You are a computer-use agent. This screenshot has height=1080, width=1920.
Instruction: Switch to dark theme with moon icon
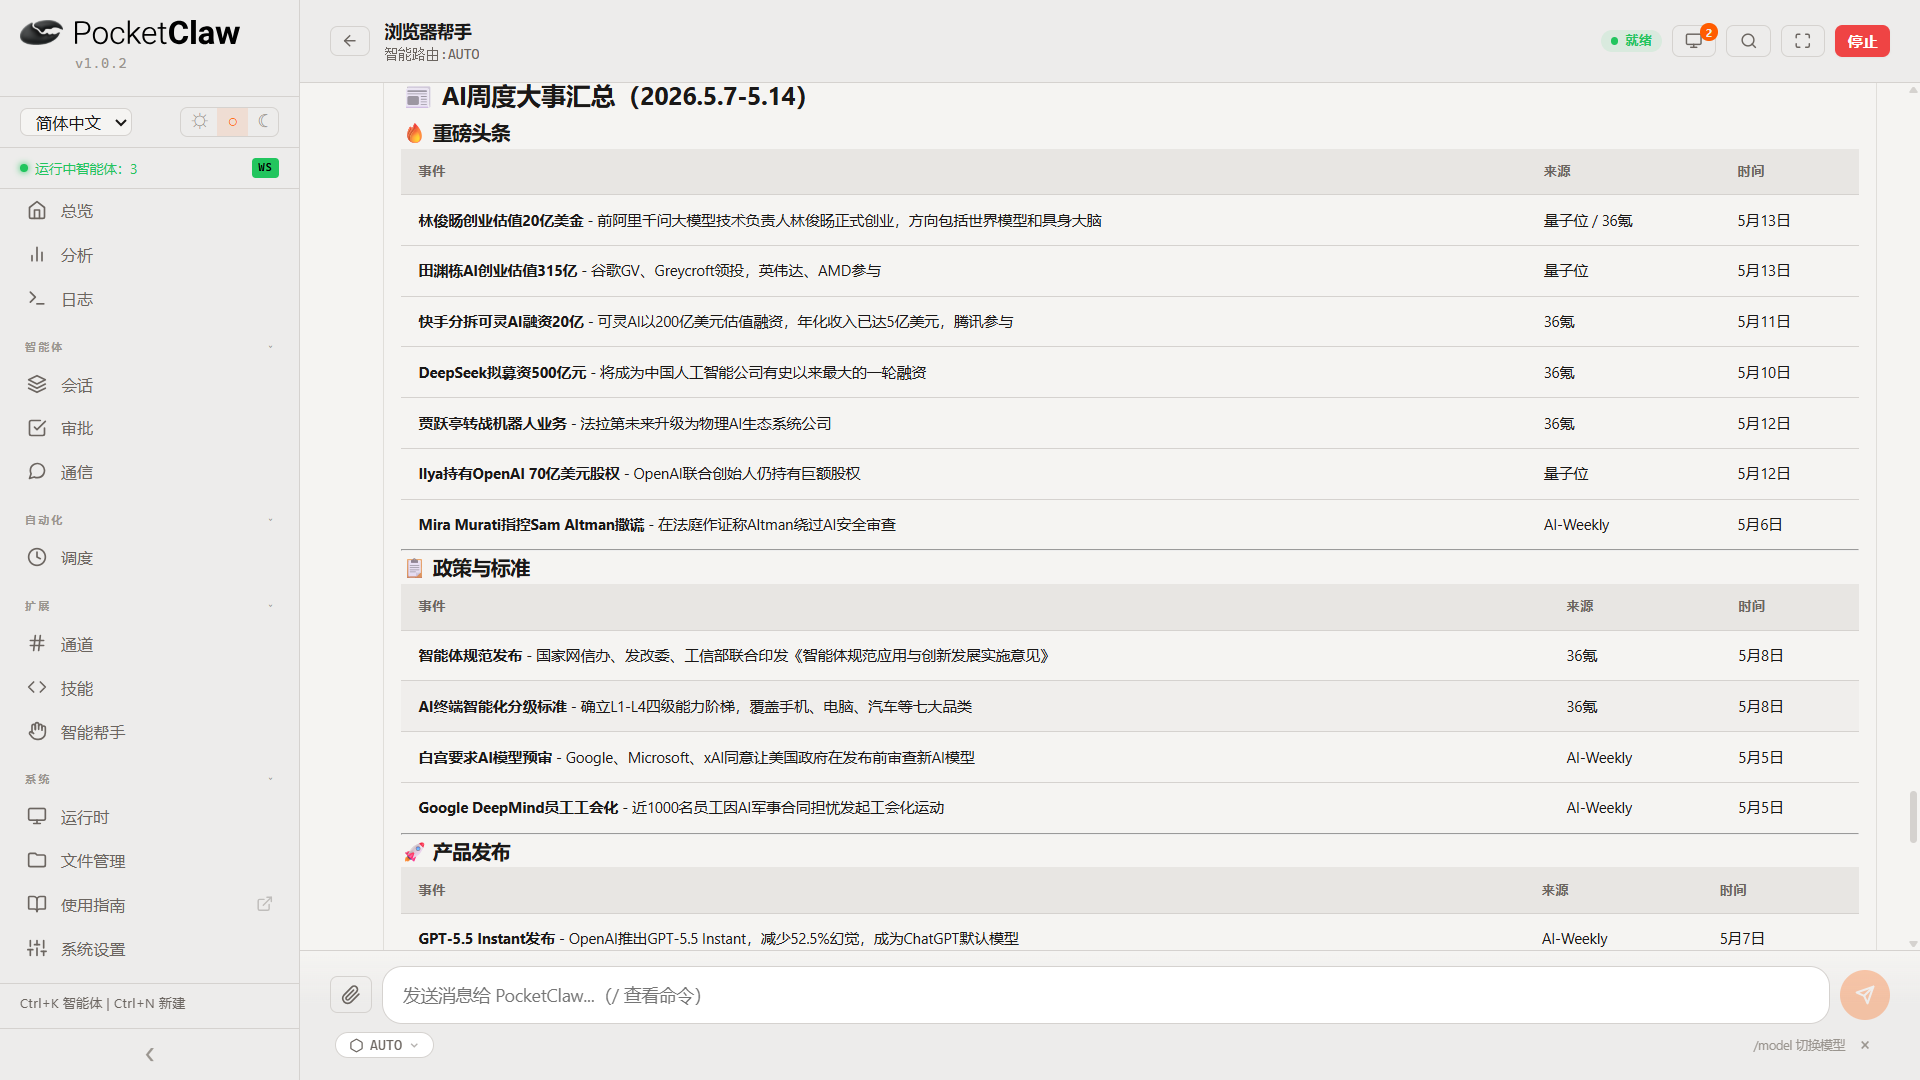pos(263,122)
